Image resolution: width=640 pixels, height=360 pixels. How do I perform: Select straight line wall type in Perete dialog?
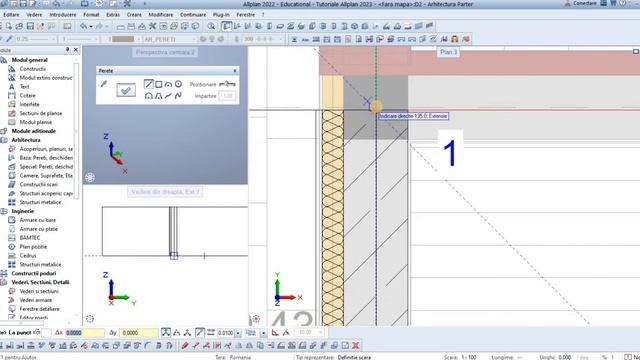(x=149, y=84)
